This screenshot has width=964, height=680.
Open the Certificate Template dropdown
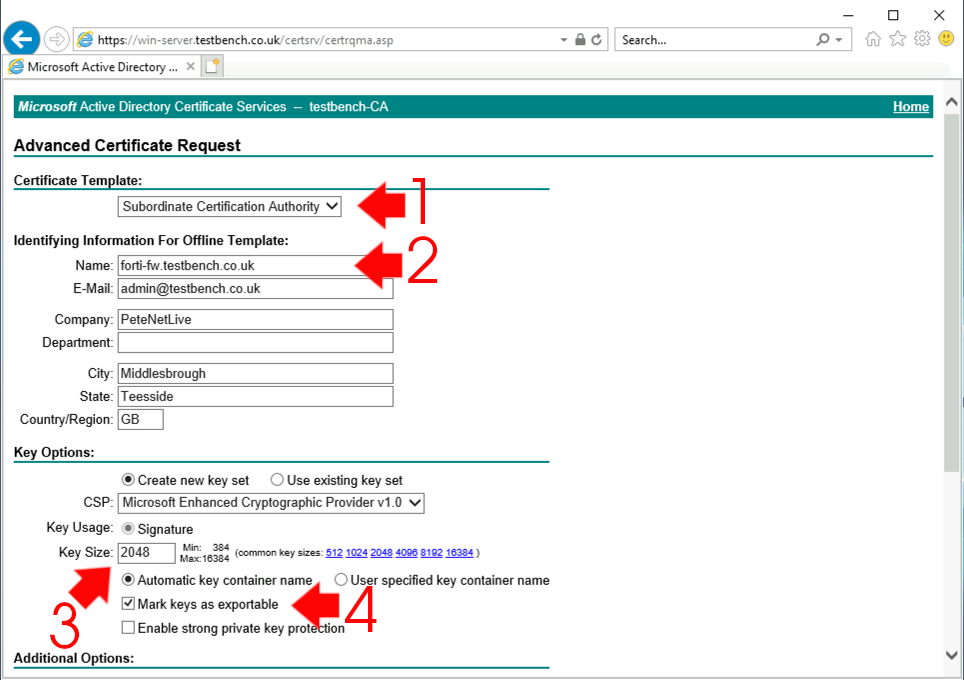229,207
